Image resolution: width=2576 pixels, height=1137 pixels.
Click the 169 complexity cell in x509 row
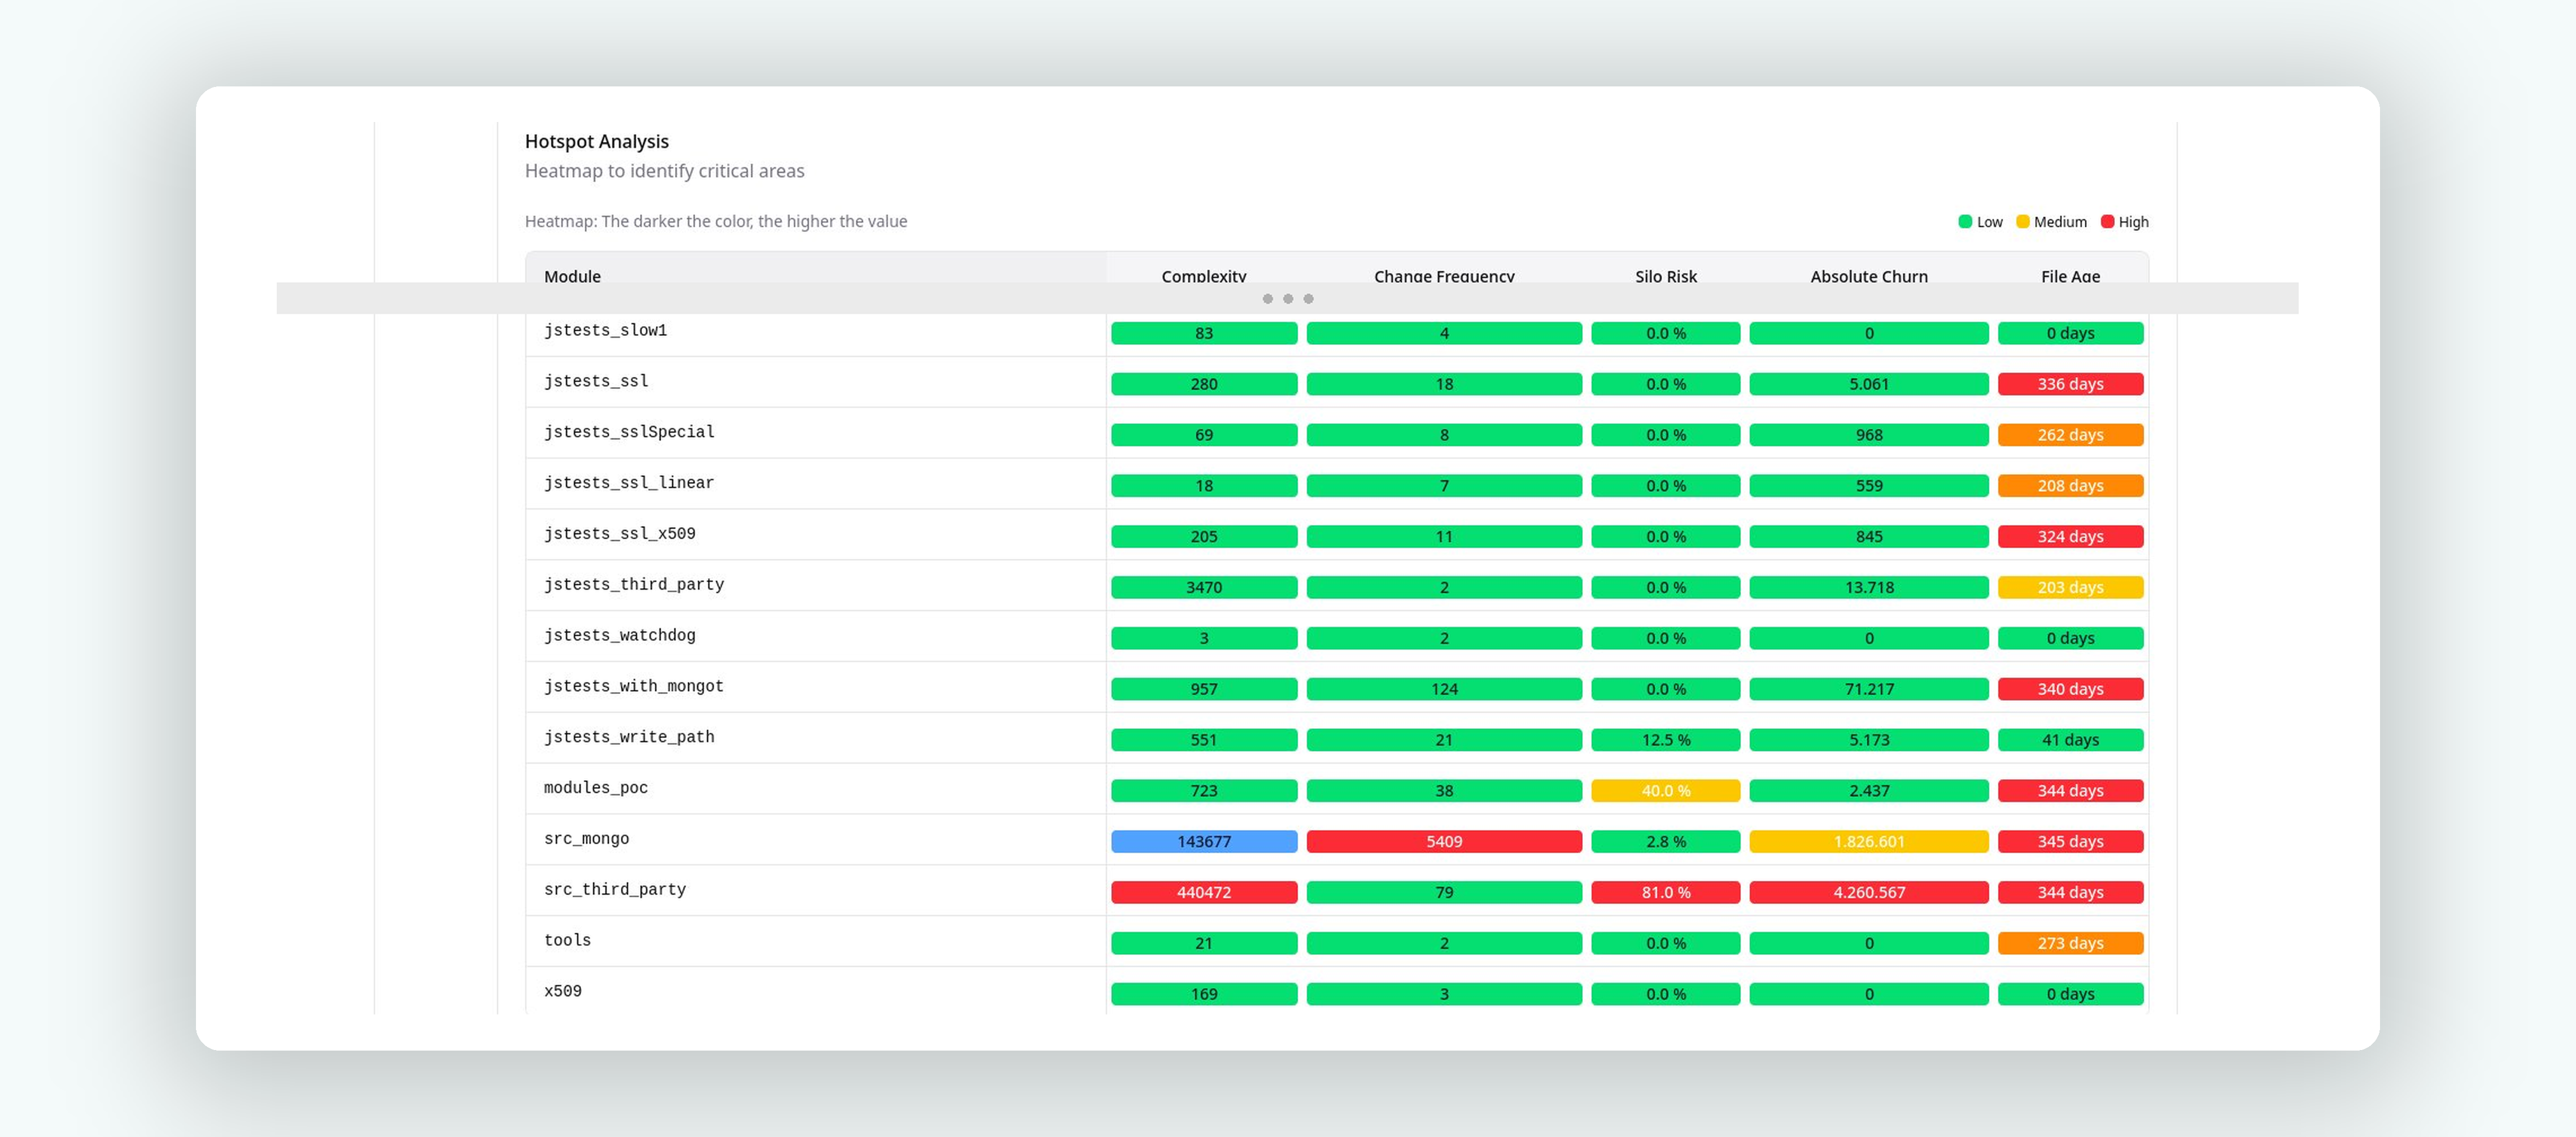tap(1203, 994)
